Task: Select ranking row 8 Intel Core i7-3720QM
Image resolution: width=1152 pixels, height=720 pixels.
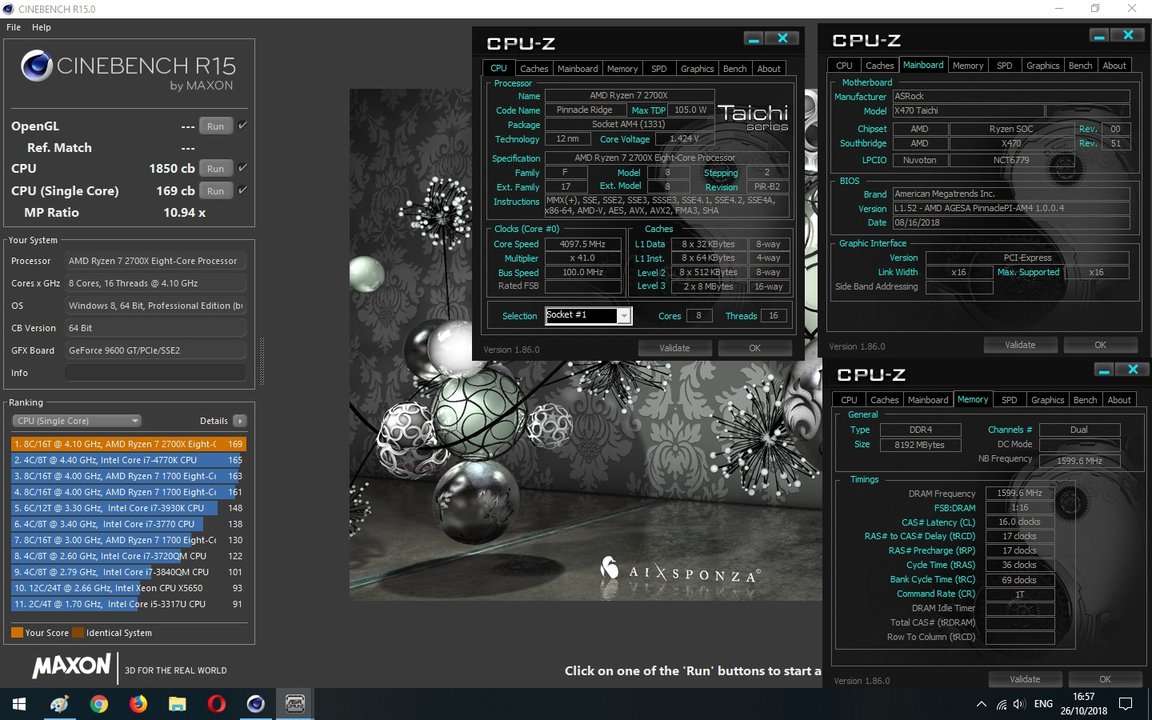Action: (129, 556)
